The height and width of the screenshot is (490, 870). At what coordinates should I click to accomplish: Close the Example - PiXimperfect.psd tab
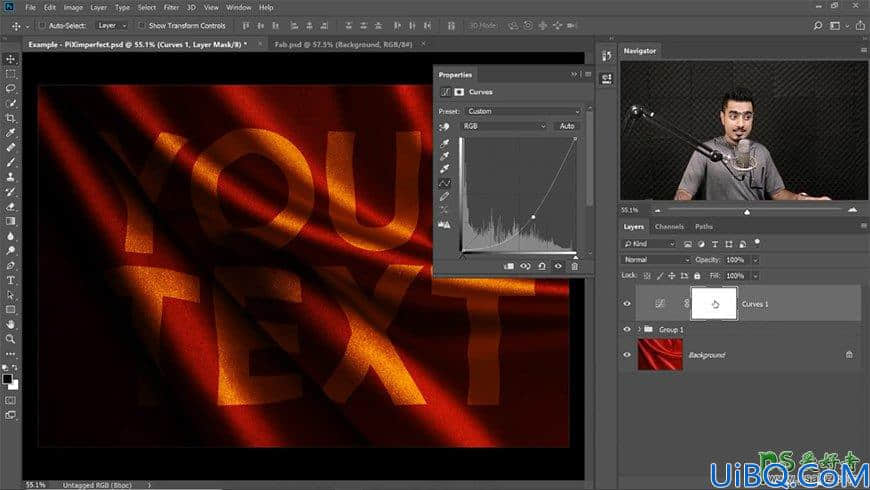[x=260, y=44]
